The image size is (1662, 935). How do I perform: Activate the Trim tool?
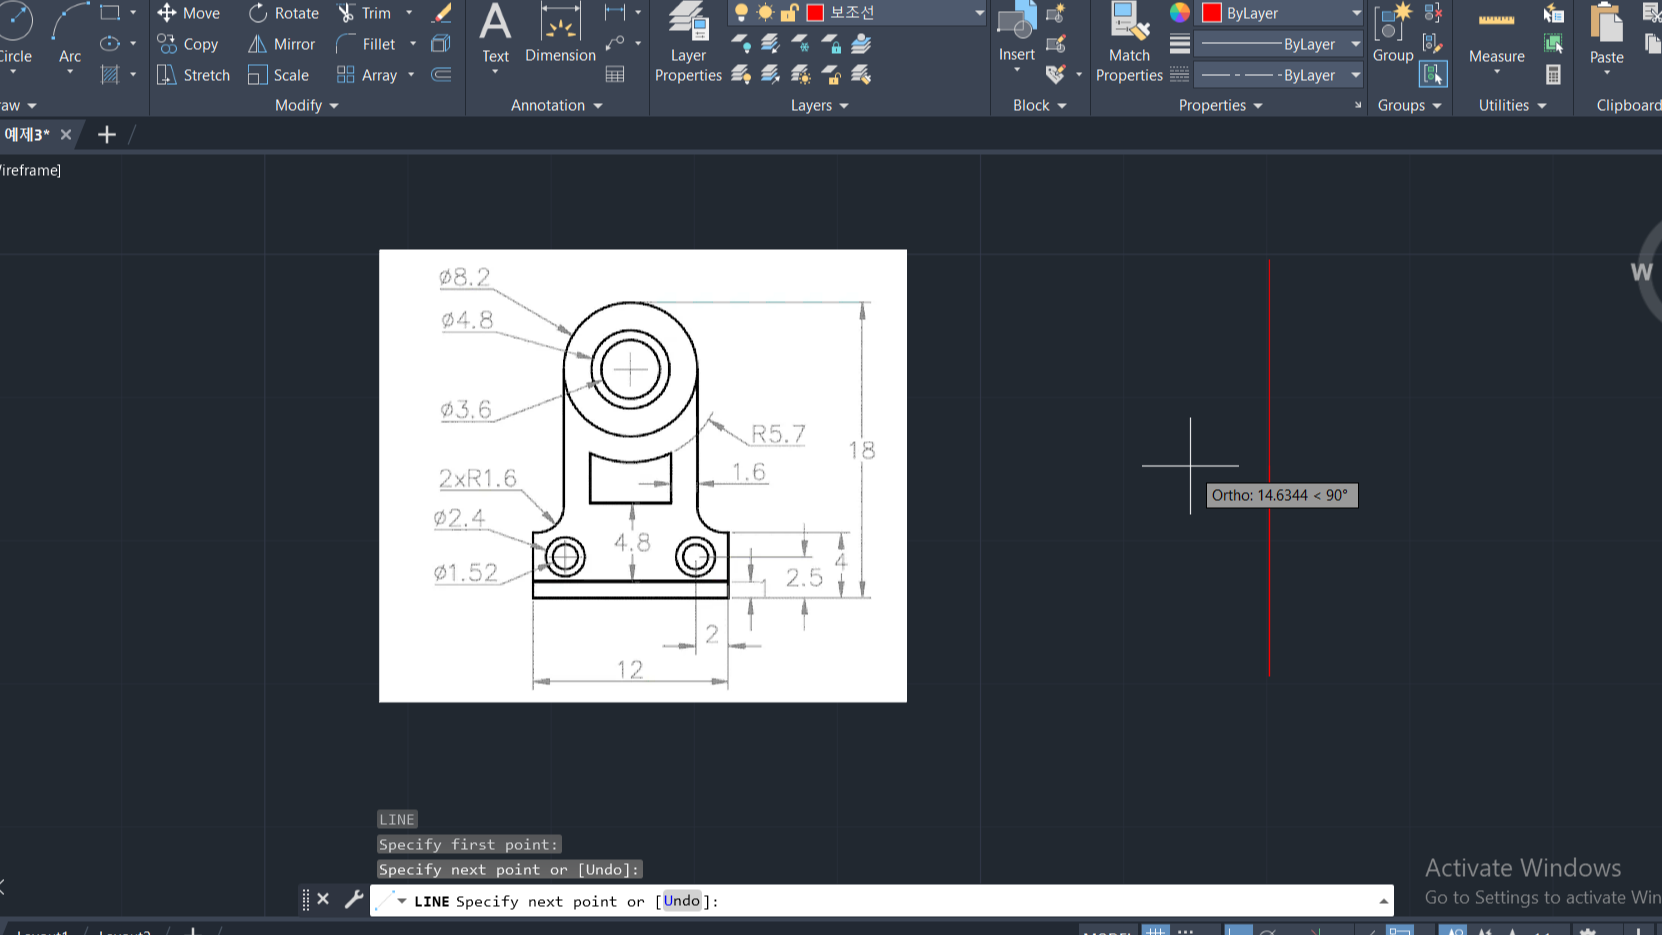(365, 13)
